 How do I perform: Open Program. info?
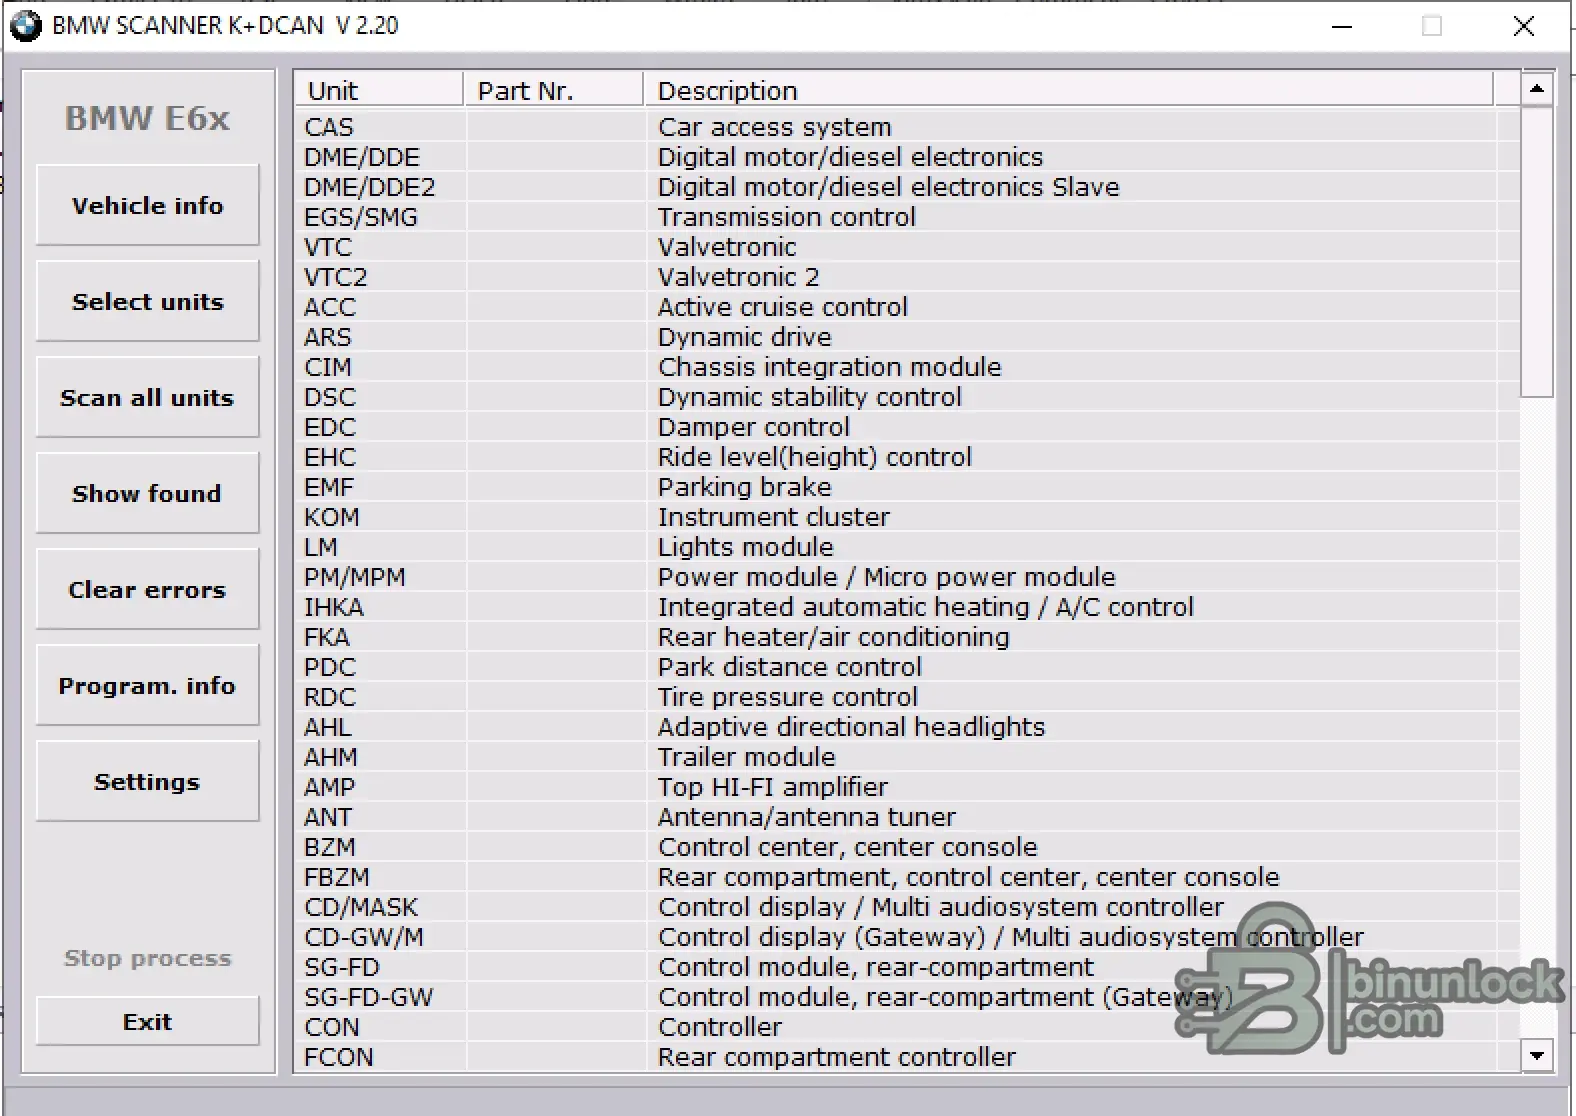(147, 685)
